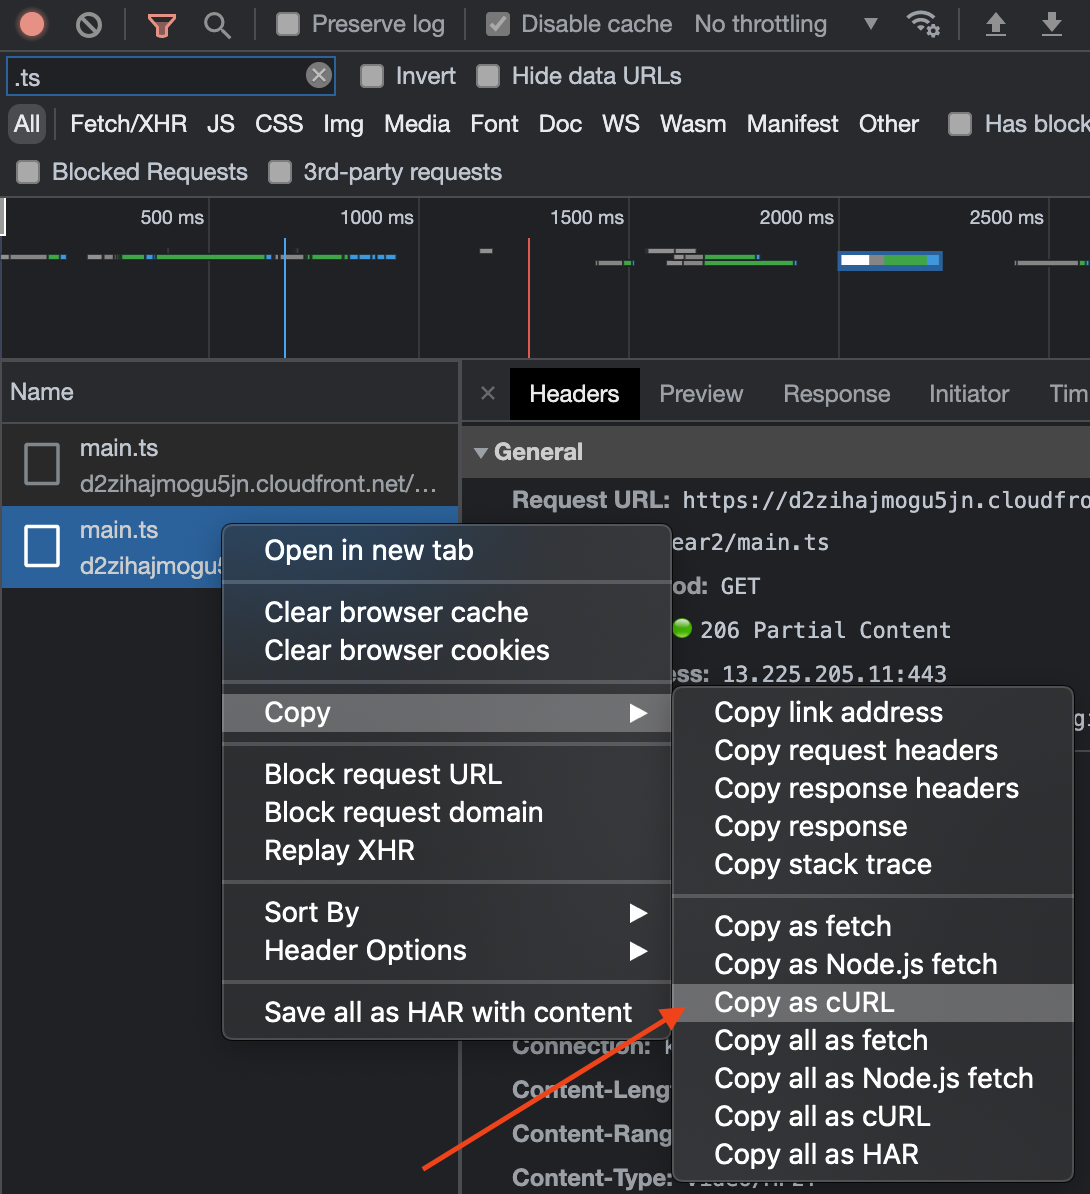Filter by Wasm requests
Screen dimensions: 1090x1194
tap(692, 124)
